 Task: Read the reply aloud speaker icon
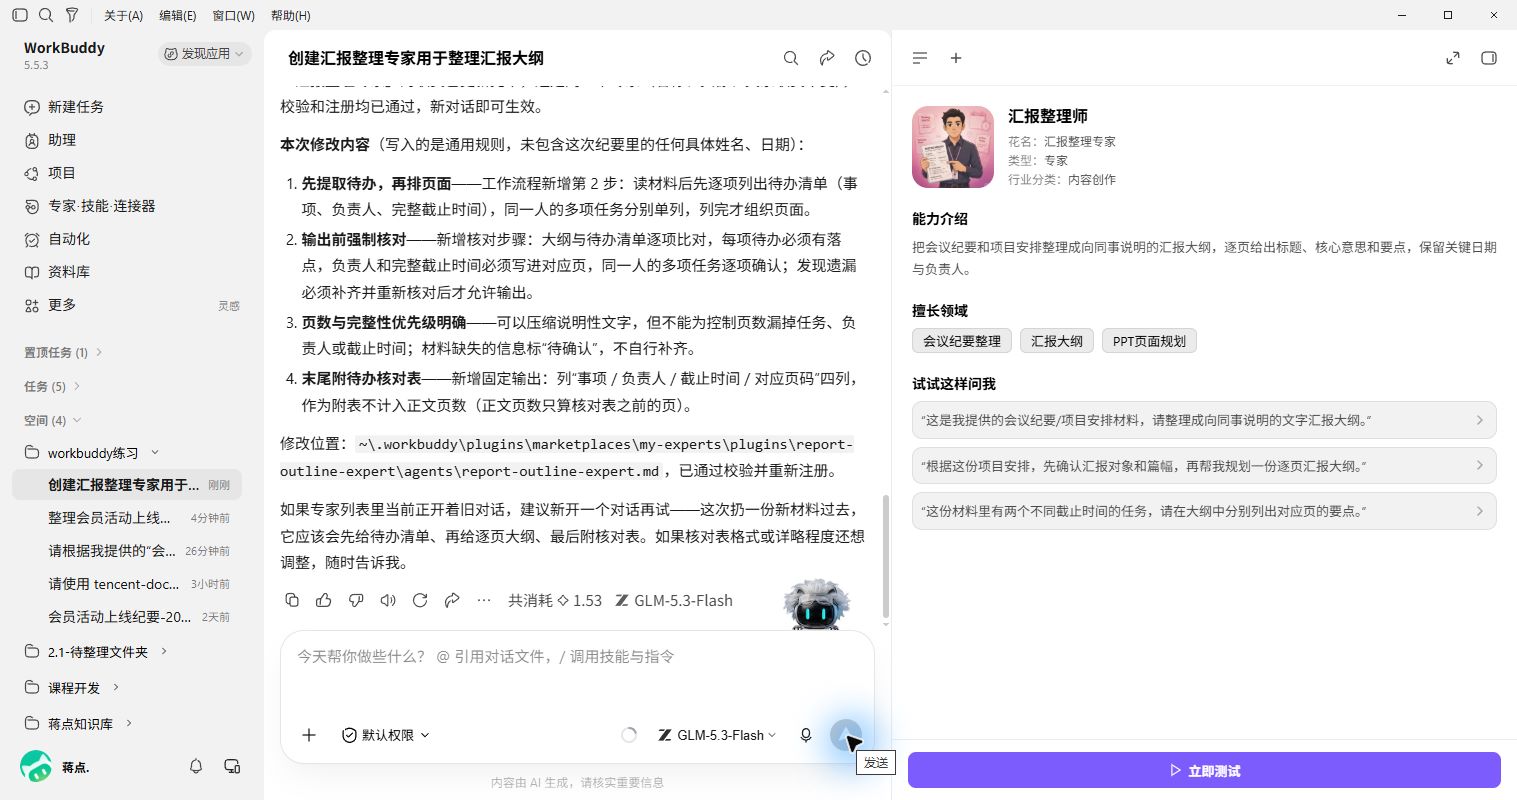(388, 600)
